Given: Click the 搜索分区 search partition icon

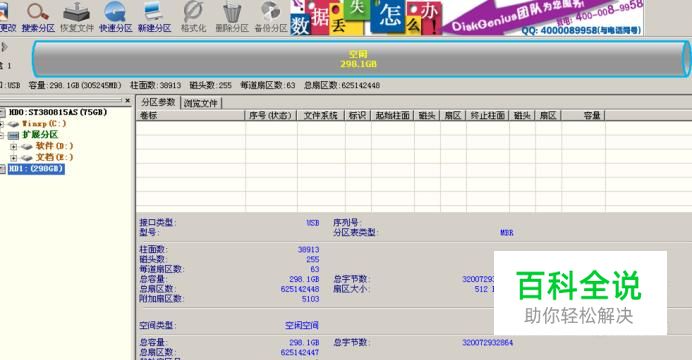Looking at the screenshot, I should point(38,17).
